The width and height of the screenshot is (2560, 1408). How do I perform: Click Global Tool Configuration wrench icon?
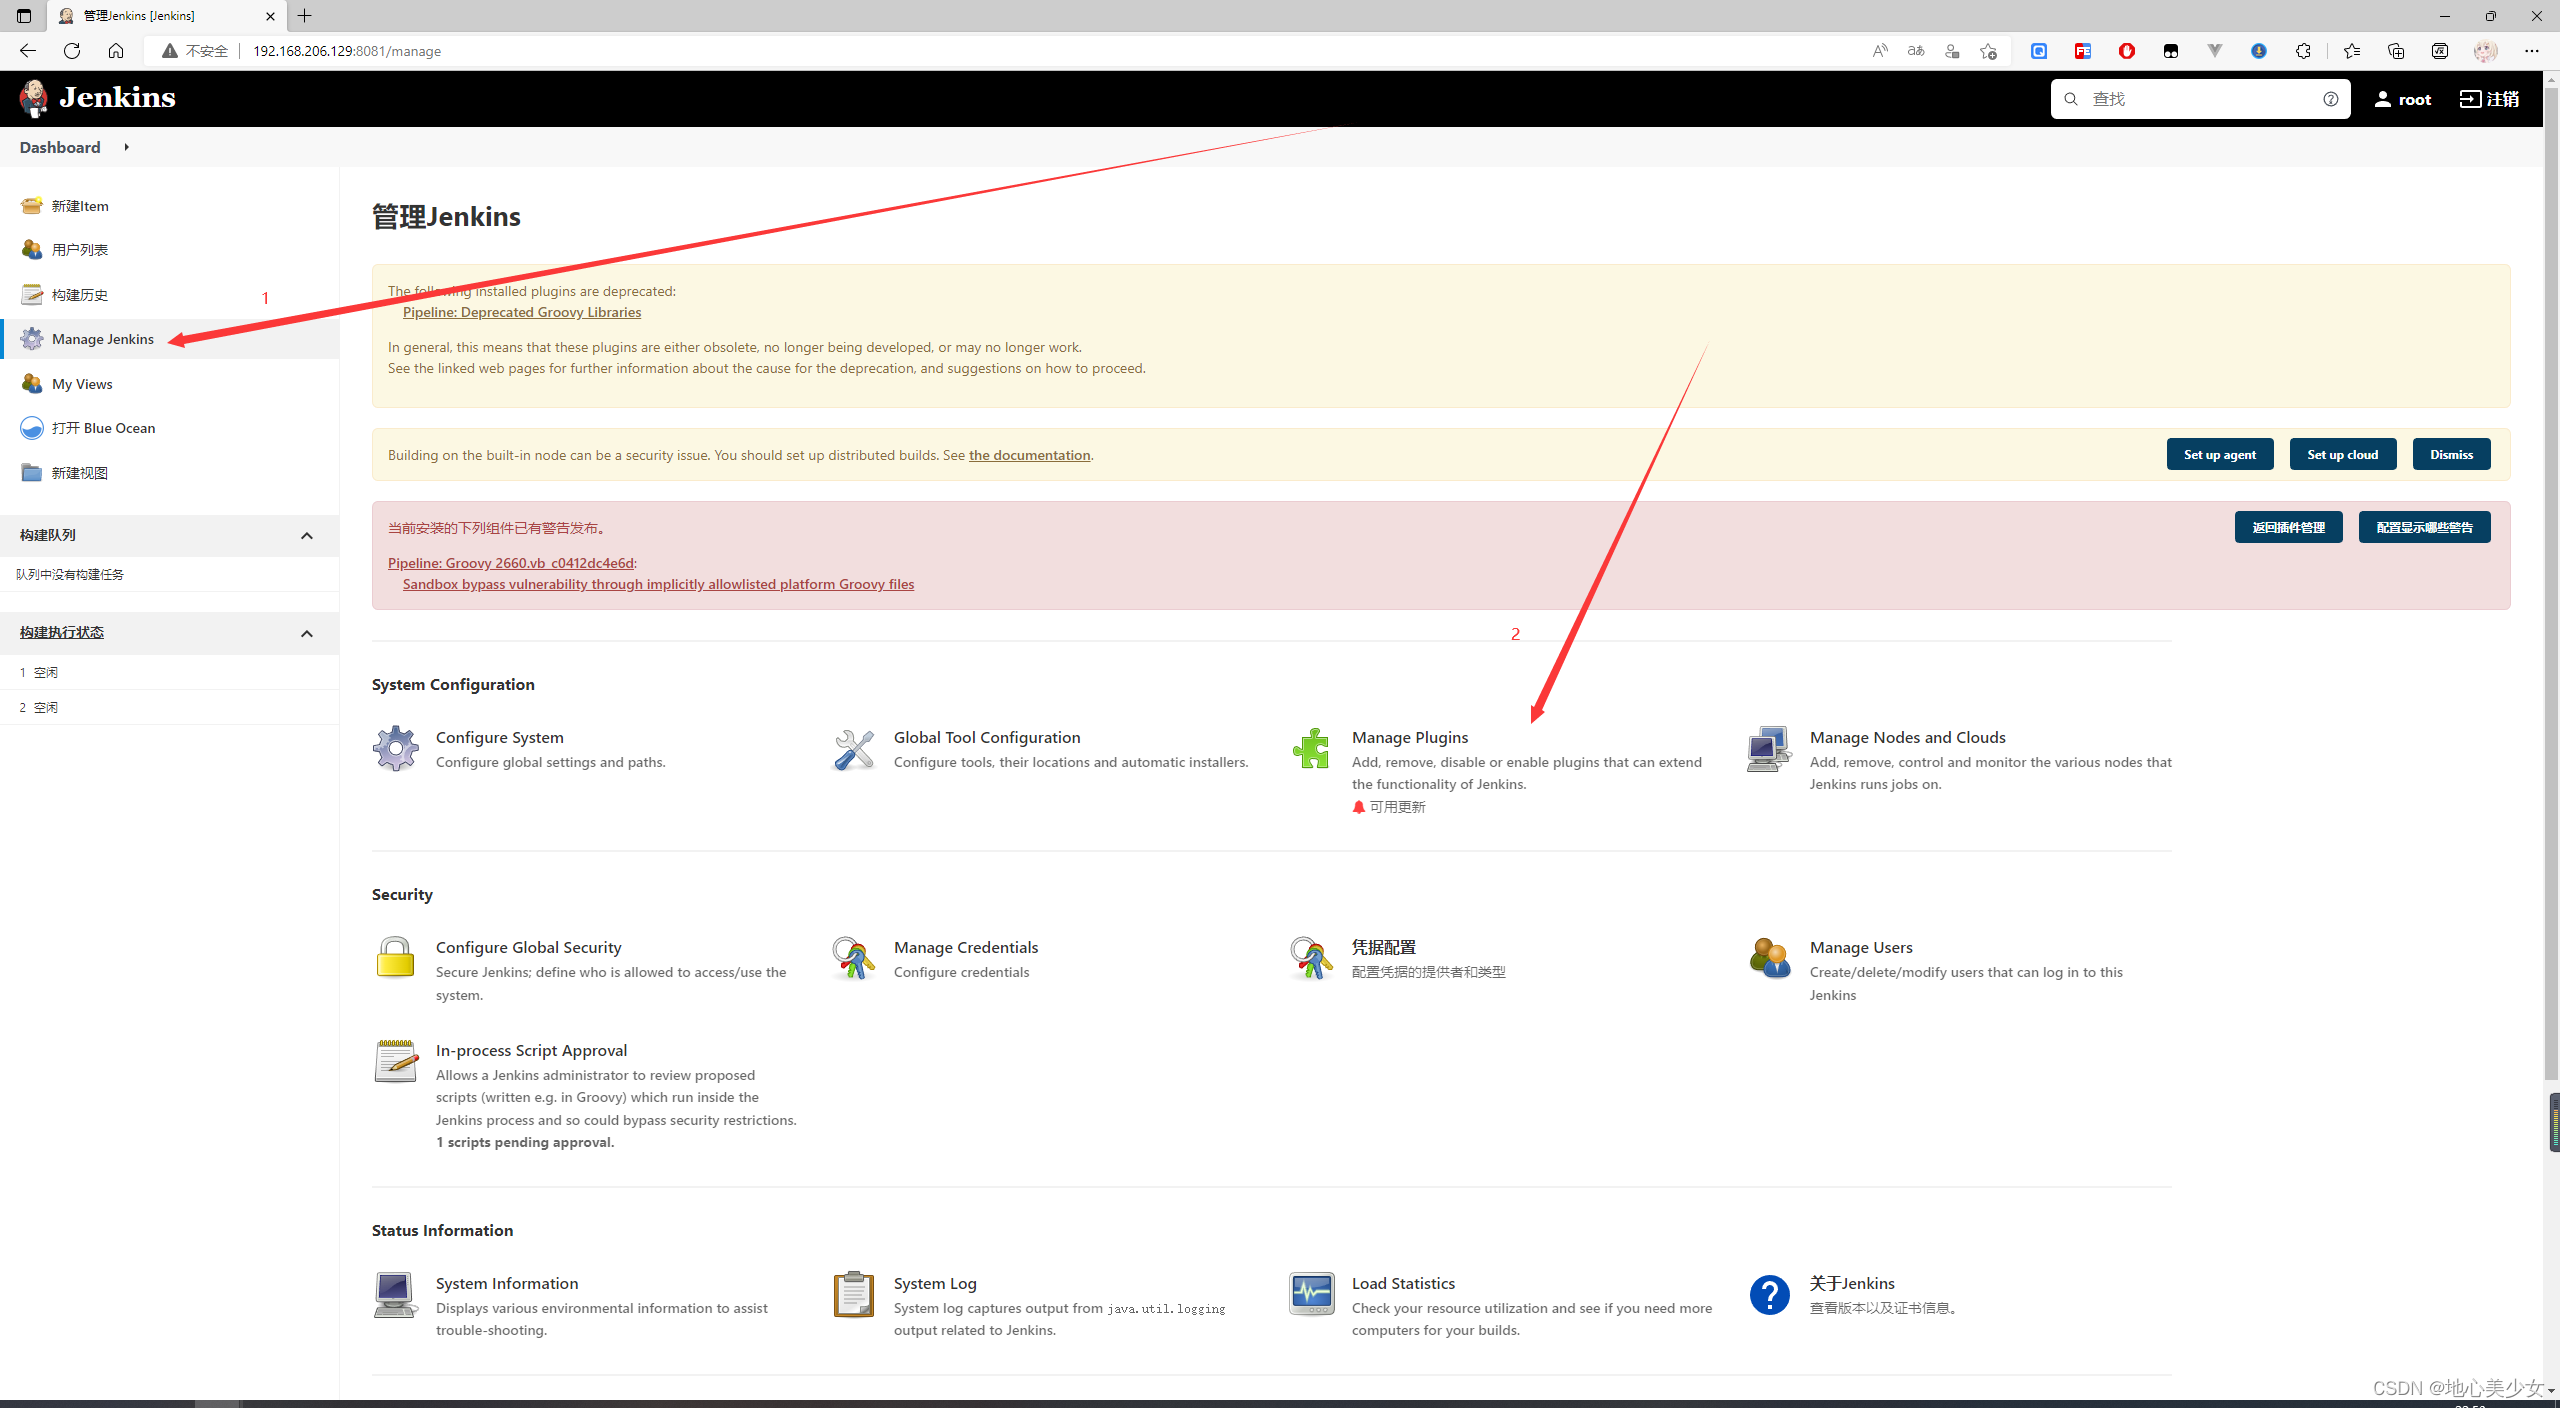click(x=854, y=748)
